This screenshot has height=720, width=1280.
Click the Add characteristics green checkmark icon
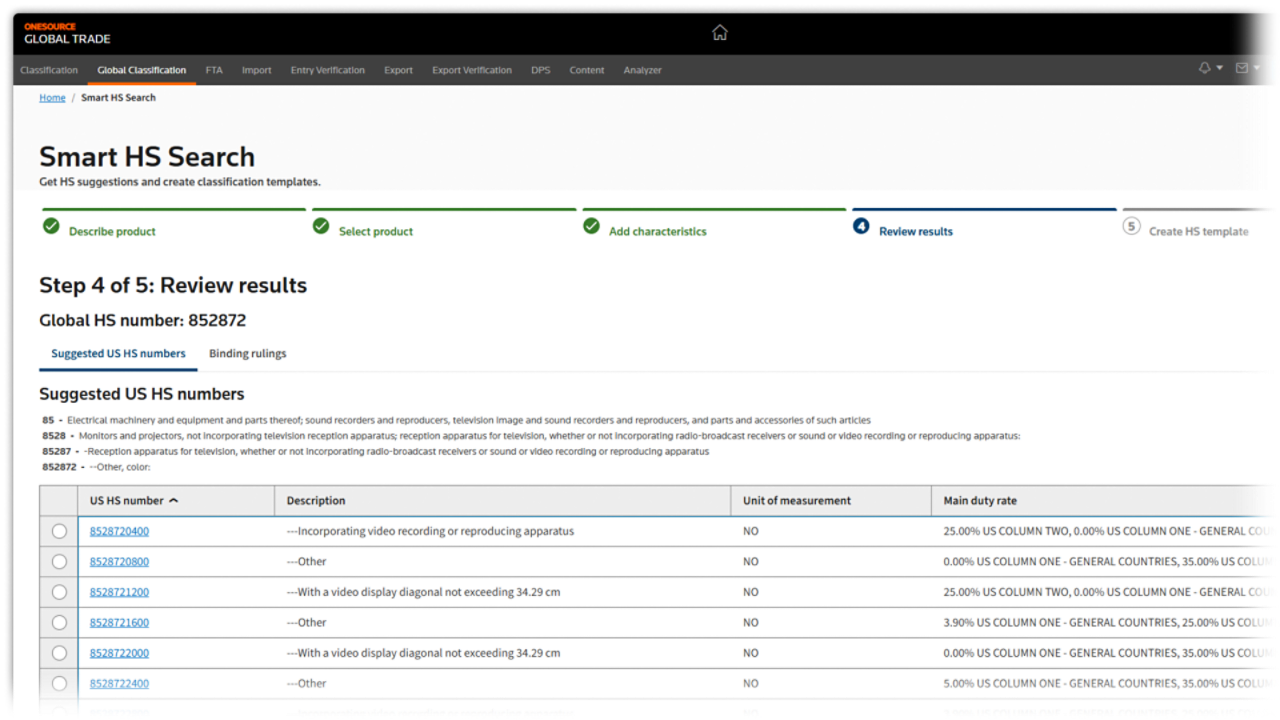pyautogui.click(x=591, y=227)
